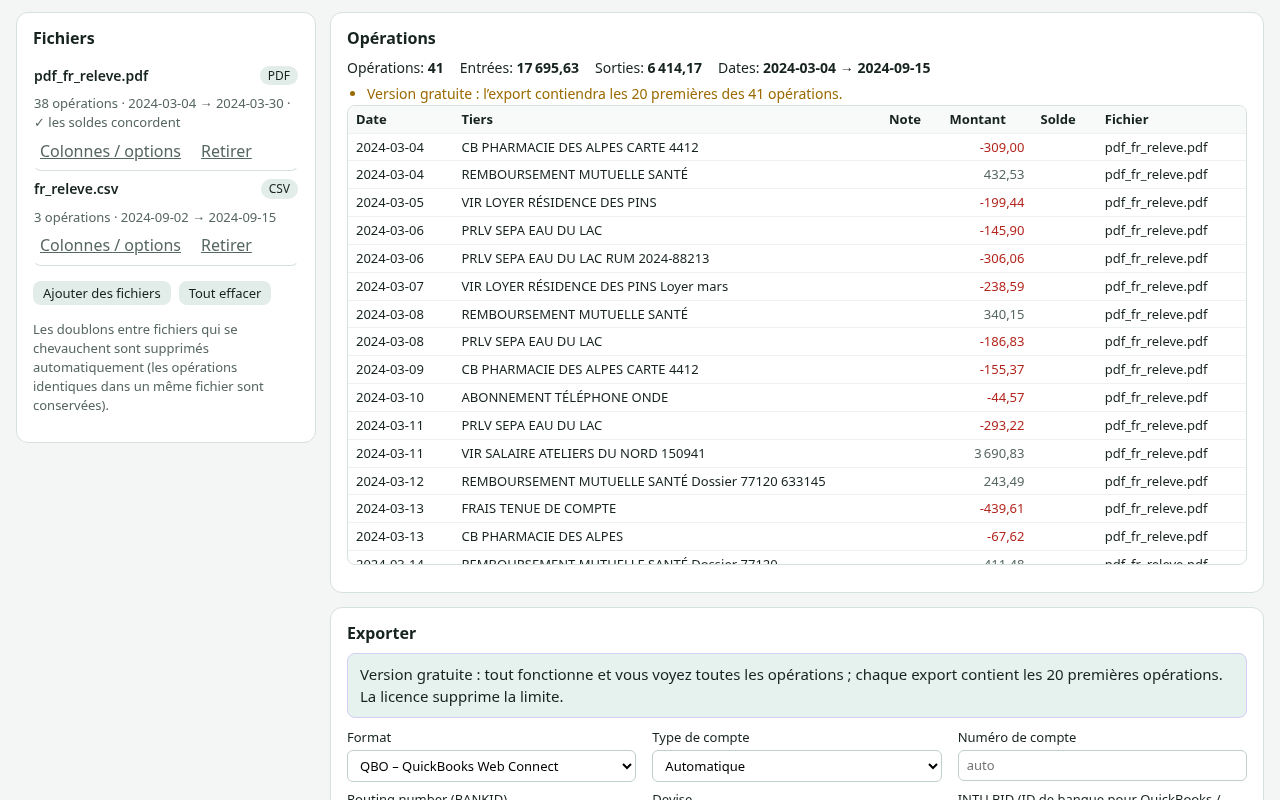Click the amount 3 690,83
Screen dimensions: 1280x800
(999, 453)
